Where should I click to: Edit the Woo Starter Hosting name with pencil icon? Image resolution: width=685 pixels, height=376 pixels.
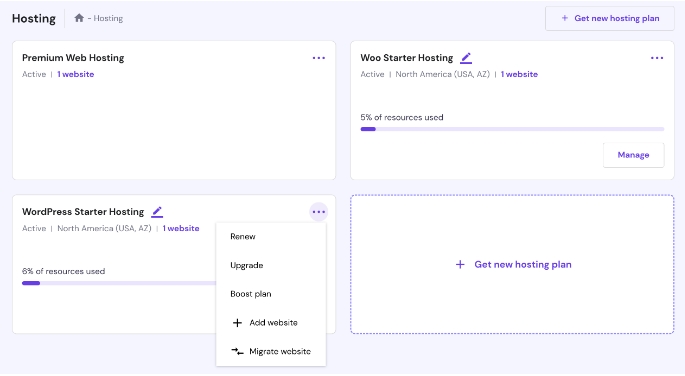(x=466, y=58)
